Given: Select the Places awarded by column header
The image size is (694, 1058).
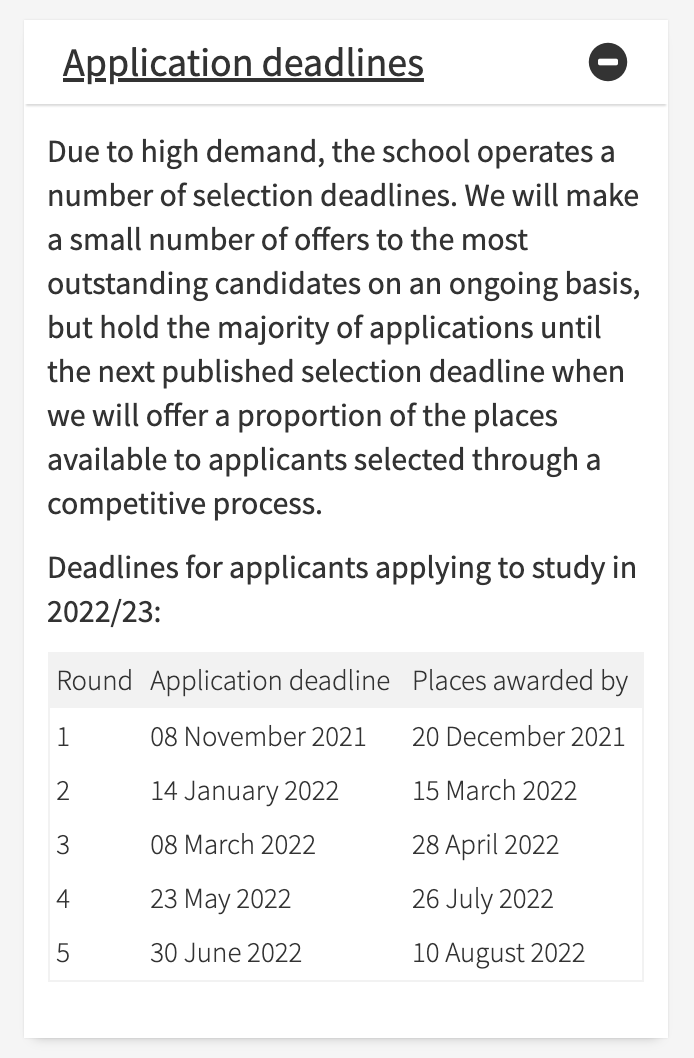Looking at the screenshot, I should point(520,680).
